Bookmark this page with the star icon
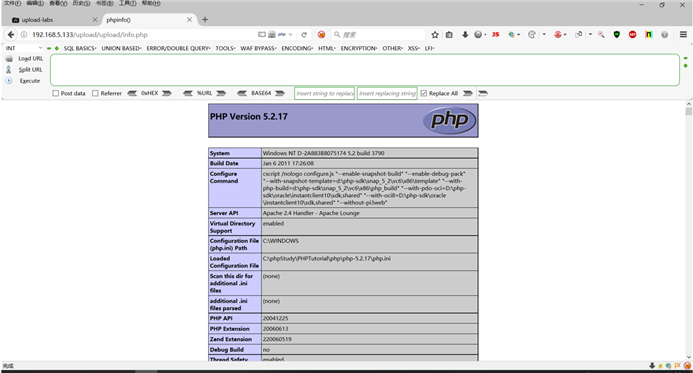Image resolution: width=693 pixels, height=373 pixels. click(x=435, y=34)
